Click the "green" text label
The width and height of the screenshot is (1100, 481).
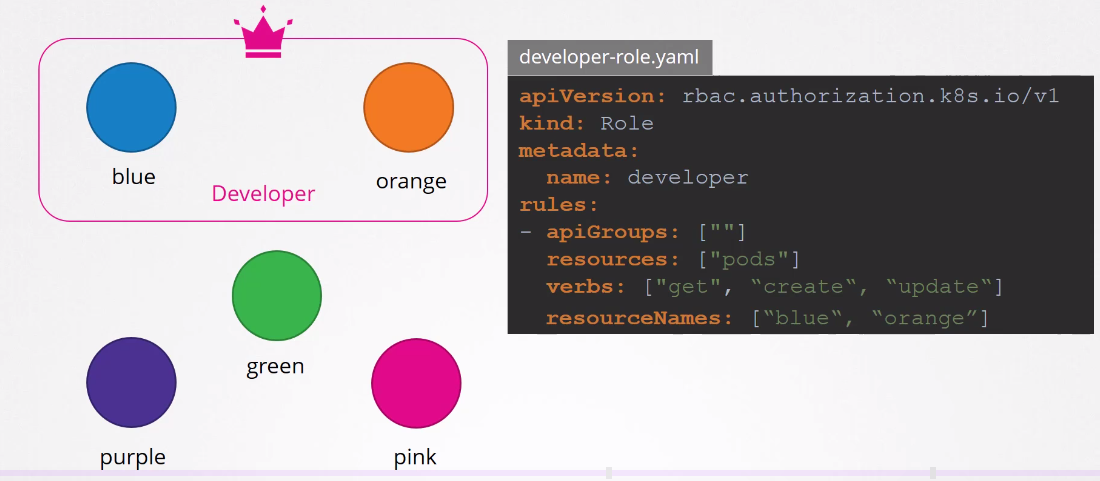[x=275, y=366]
